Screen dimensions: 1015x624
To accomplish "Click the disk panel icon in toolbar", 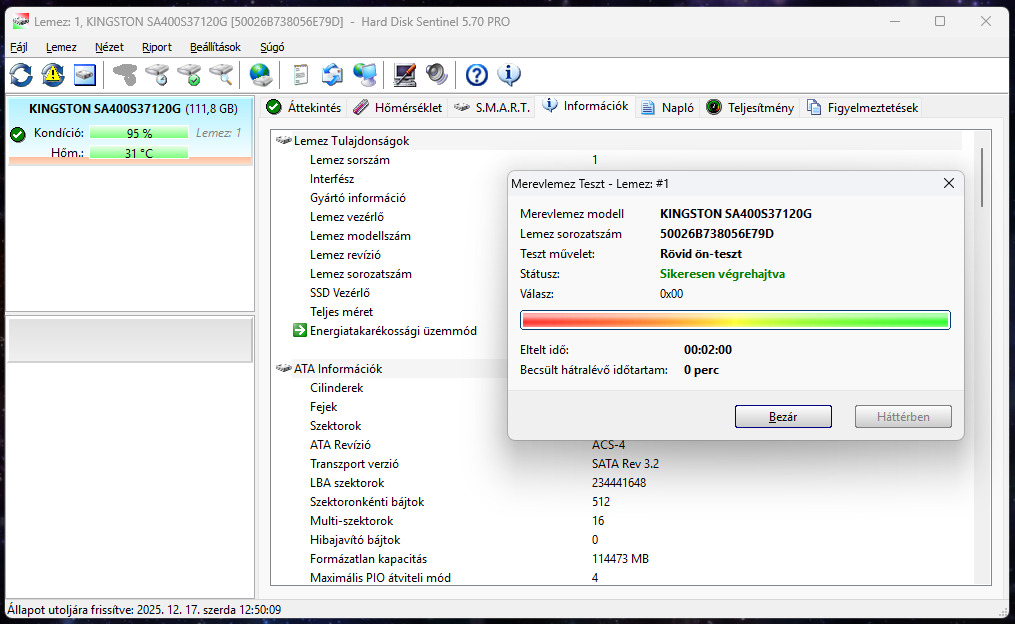I will (x=85, y=75).
